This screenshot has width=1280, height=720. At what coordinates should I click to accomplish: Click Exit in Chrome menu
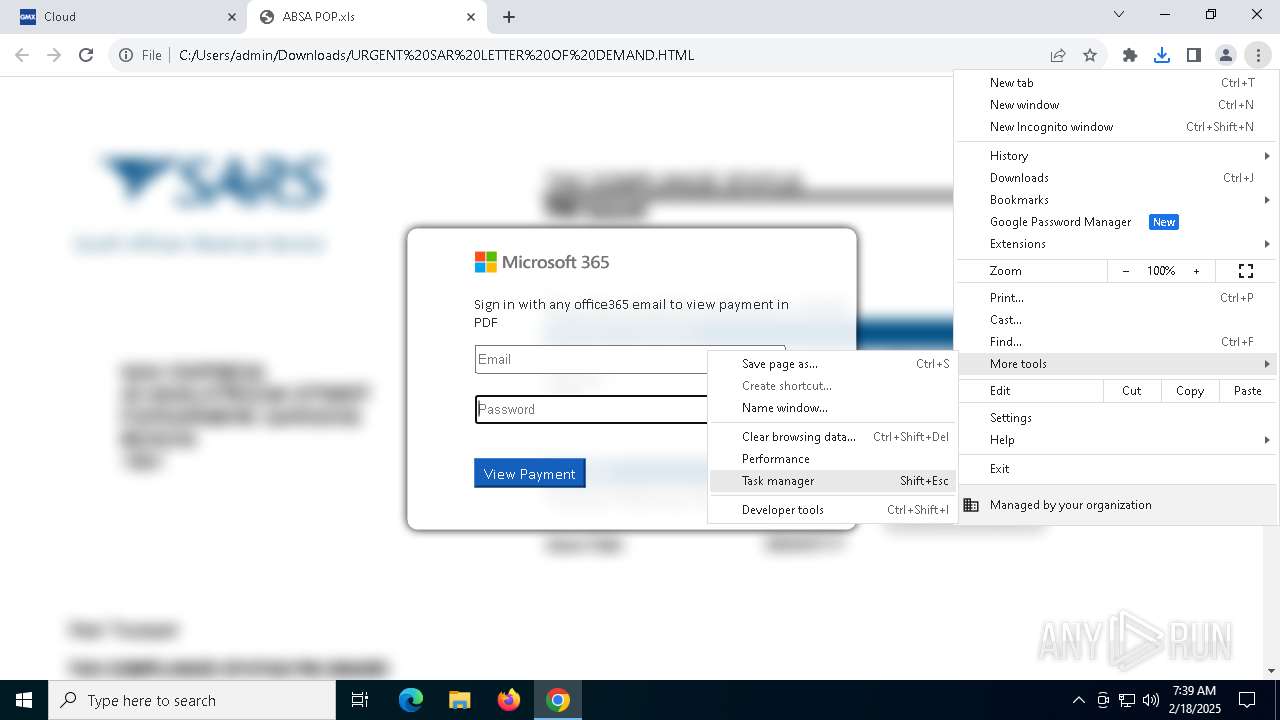pos(1116,469)
